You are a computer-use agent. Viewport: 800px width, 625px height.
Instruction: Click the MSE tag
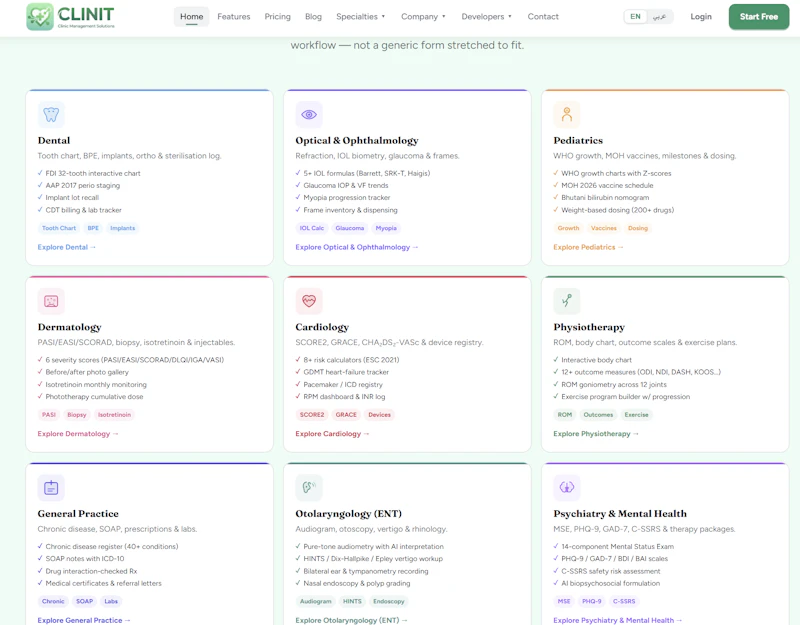click(x=564, y=602)
